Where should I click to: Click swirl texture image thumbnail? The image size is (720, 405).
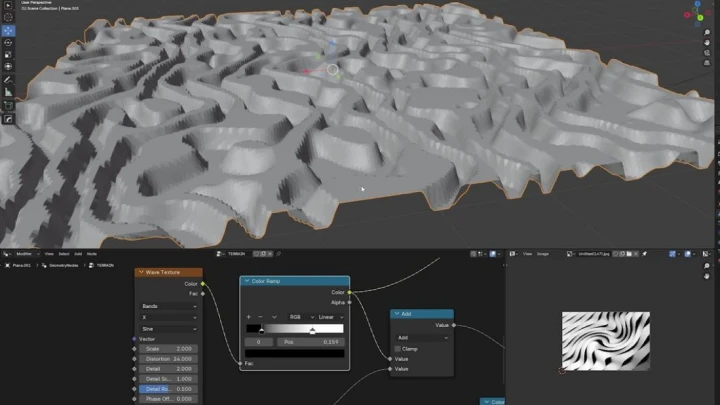(x=606, y=341)
